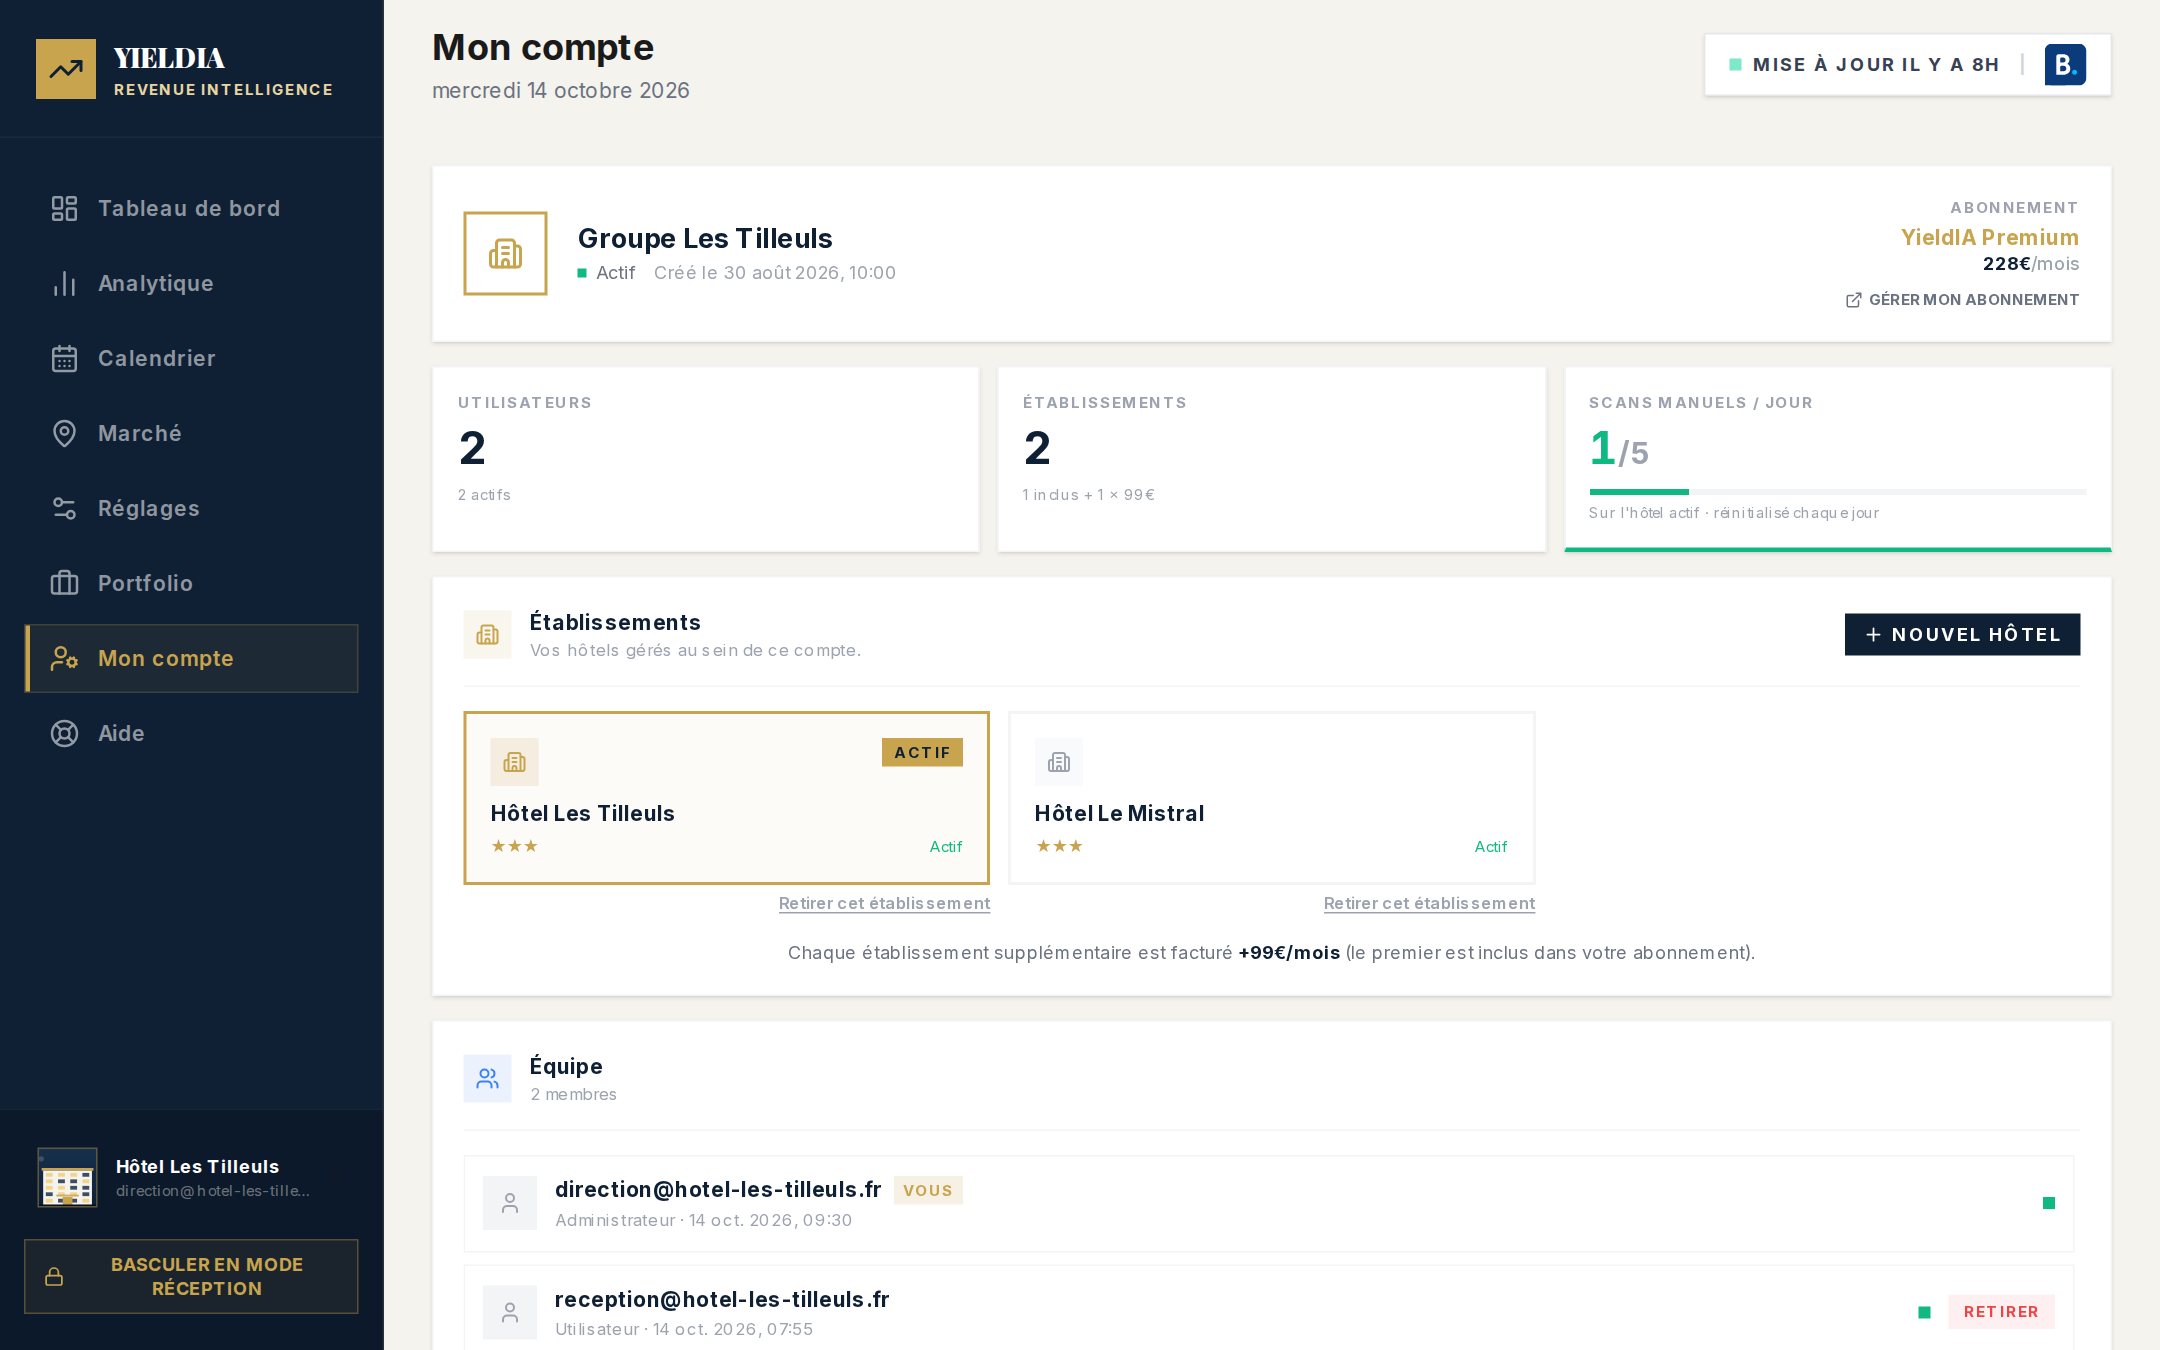Image resolution: width=2160 pixels, height=1350 pixels.
Task: Remove reception user with Retirer button
Action: point(2000,1312)
